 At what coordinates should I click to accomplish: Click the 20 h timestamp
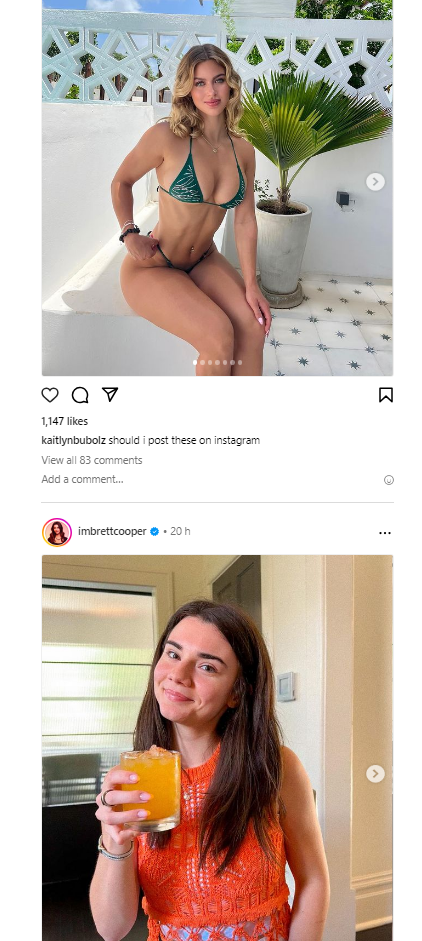click(x=180, y=531)
